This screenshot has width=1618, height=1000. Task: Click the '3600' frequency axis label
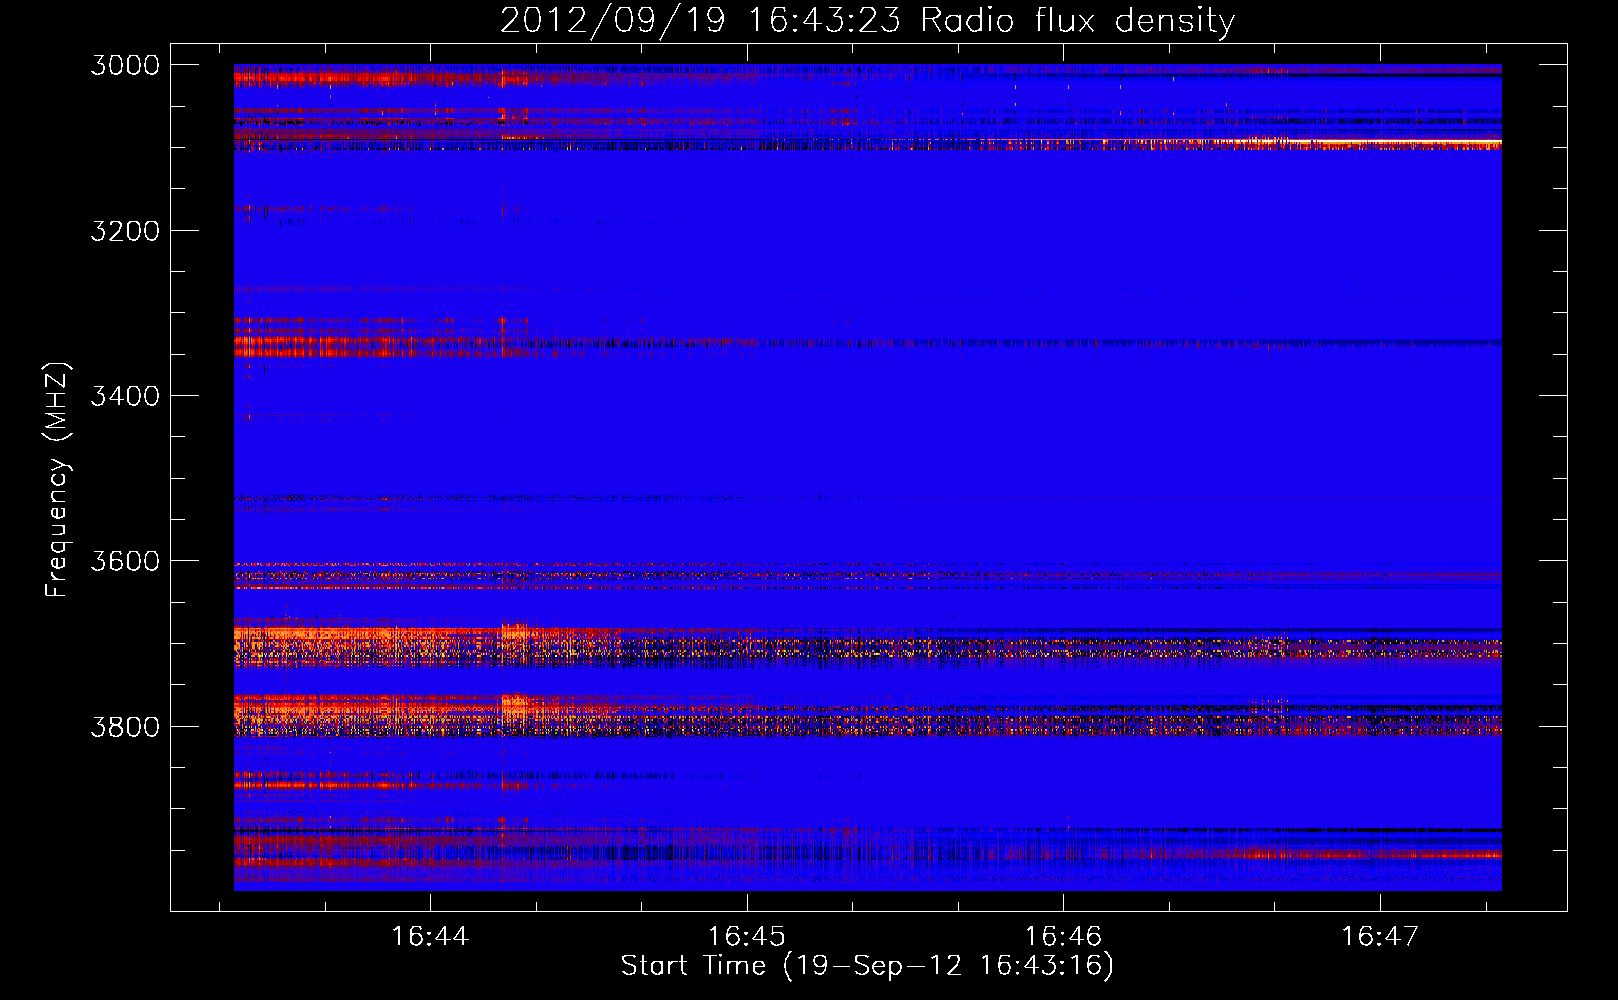click(125, 561)
